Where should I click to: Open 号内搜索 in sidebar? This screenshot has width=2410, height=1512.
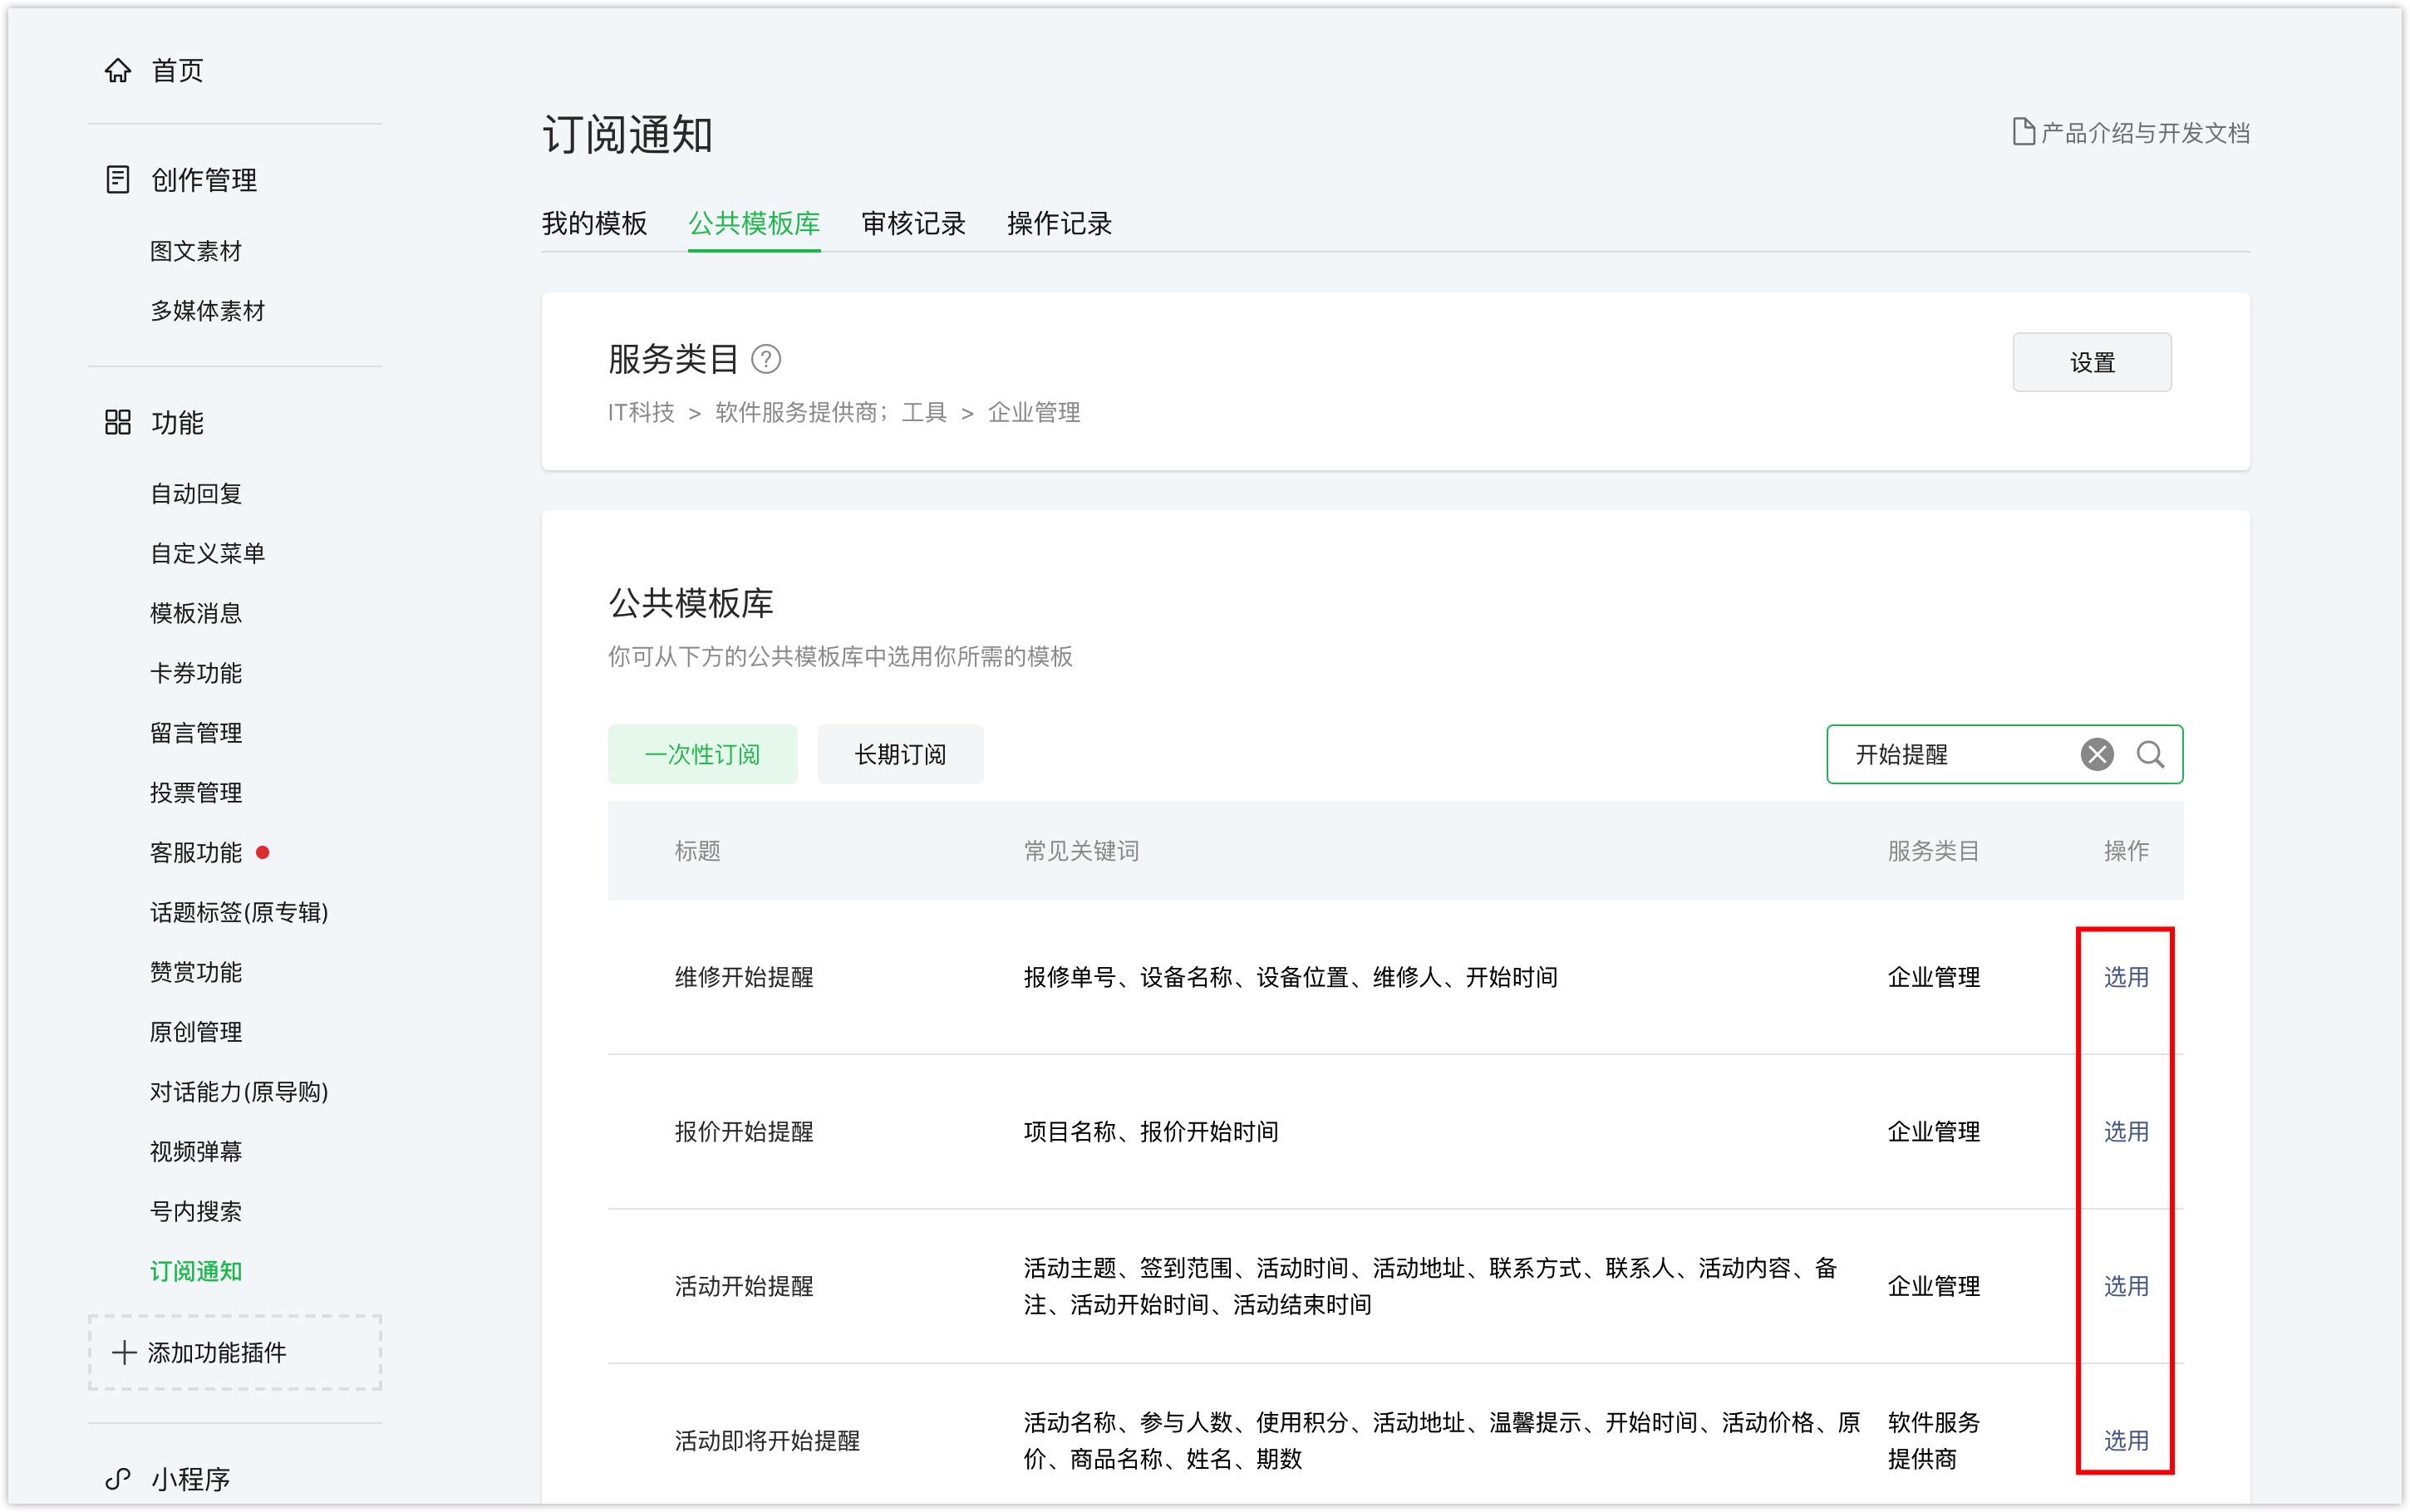point(196,1211)
